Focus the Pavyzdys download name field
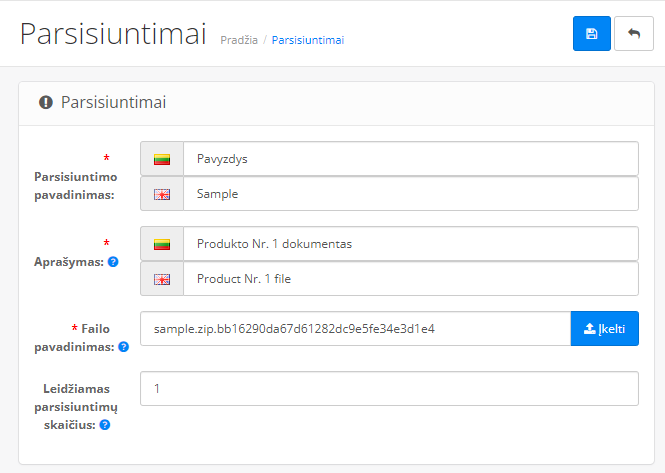This screenshot has height=473, width=665. point(410,159)
